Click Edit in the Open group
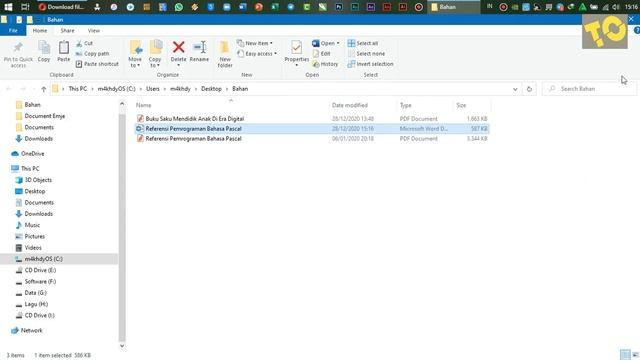This screenshot has height=360, width=640. tap(321, 53)
